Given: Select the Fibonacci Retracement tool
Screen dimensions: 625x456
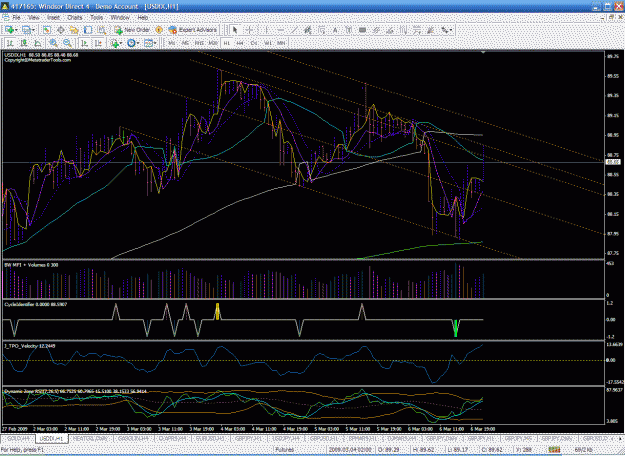Looking at the screenshot, I should point(321,30).
